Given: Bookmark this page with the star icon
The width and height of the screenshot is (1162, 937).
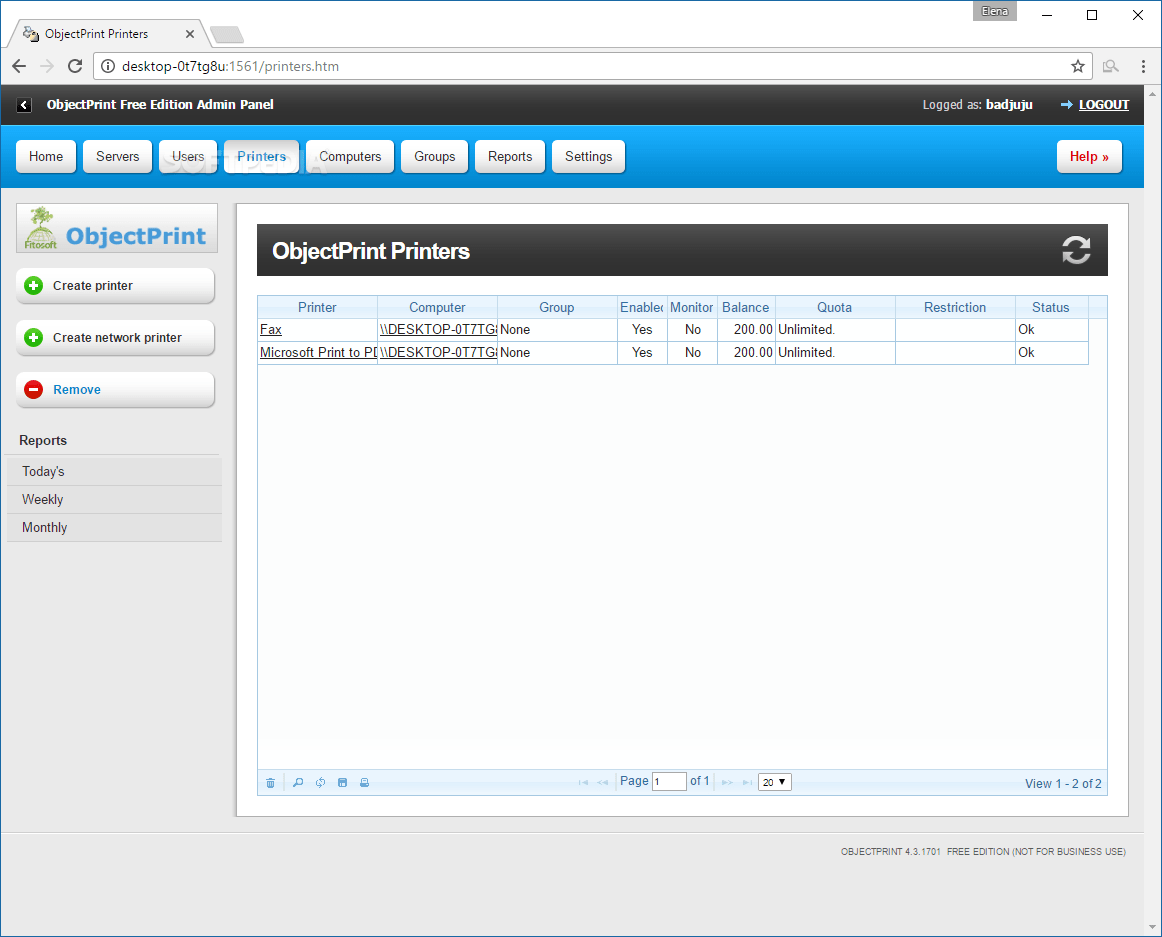Looking at the screenshot, I should coord(1078,66).
